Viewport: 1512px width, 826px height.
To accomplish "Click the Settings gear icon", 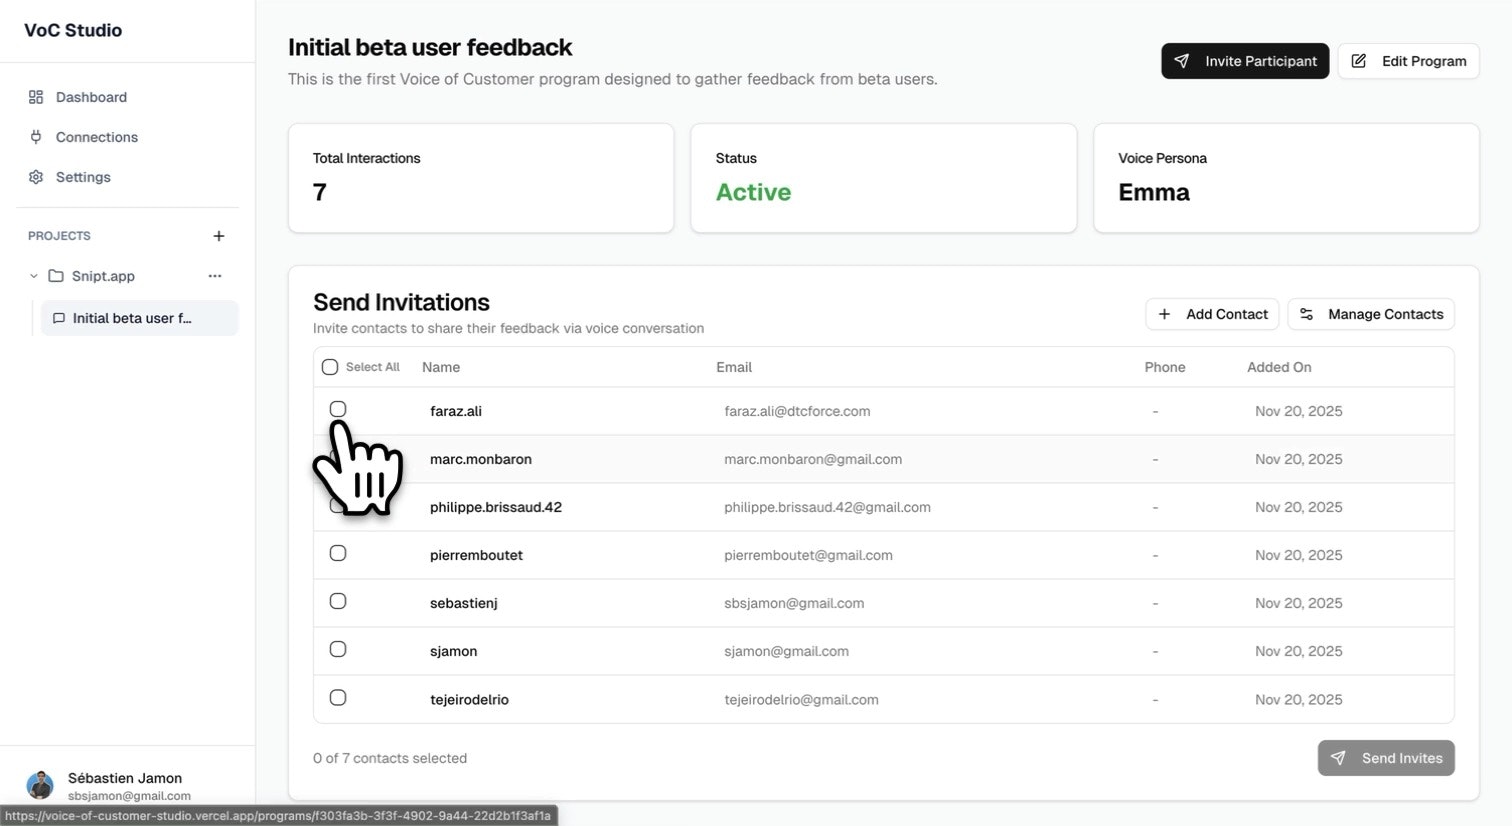I will [36, 177].
